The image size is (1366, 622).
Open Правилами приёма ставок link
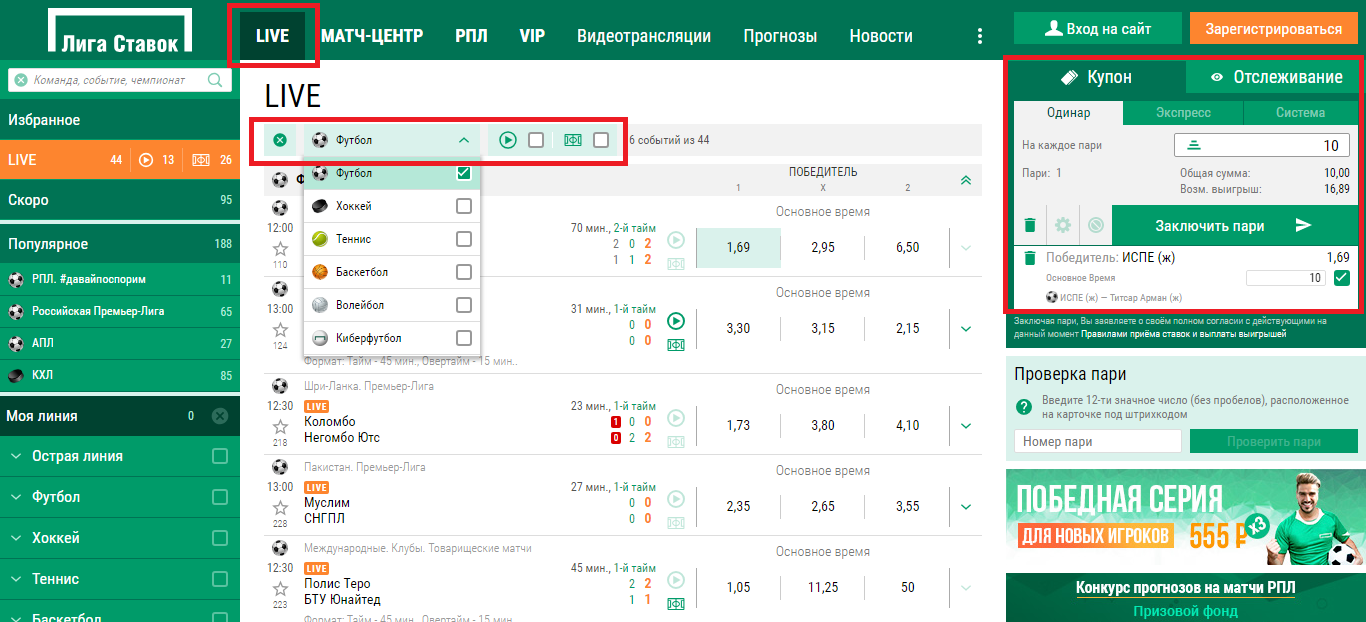[x=1183, y=334]
